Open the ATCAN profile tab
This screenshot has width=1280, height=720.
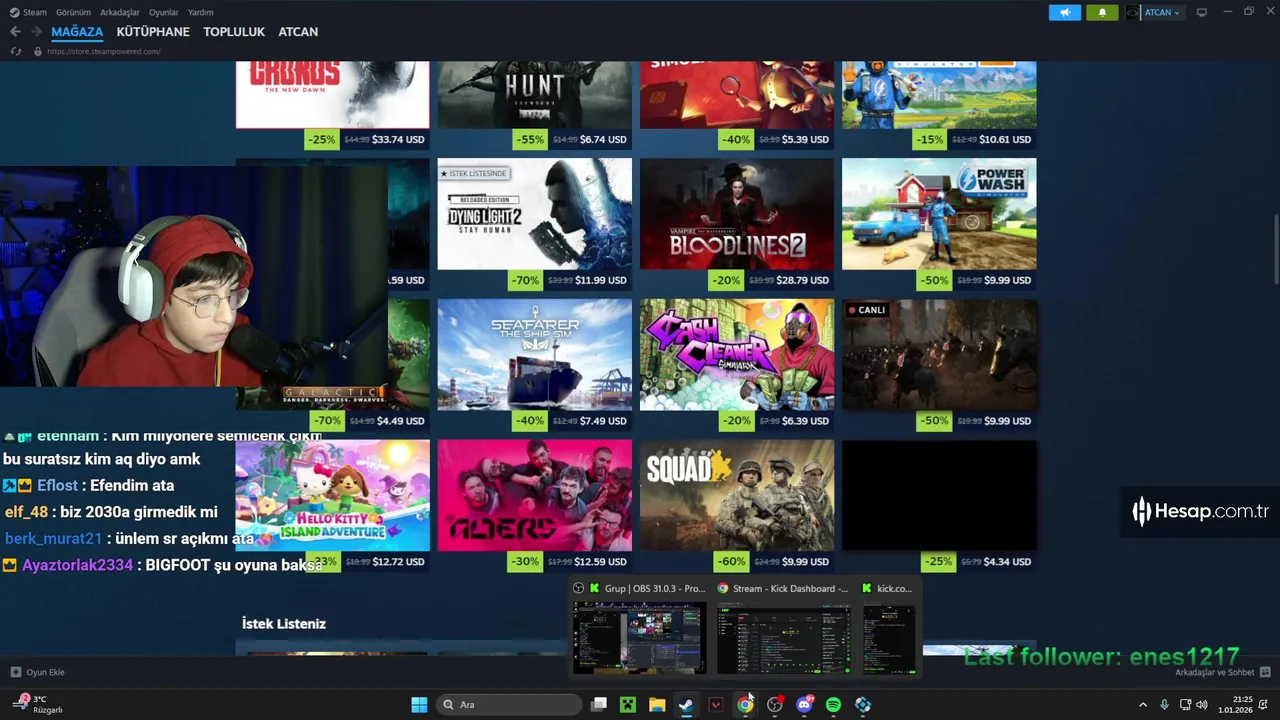(298, 32)
